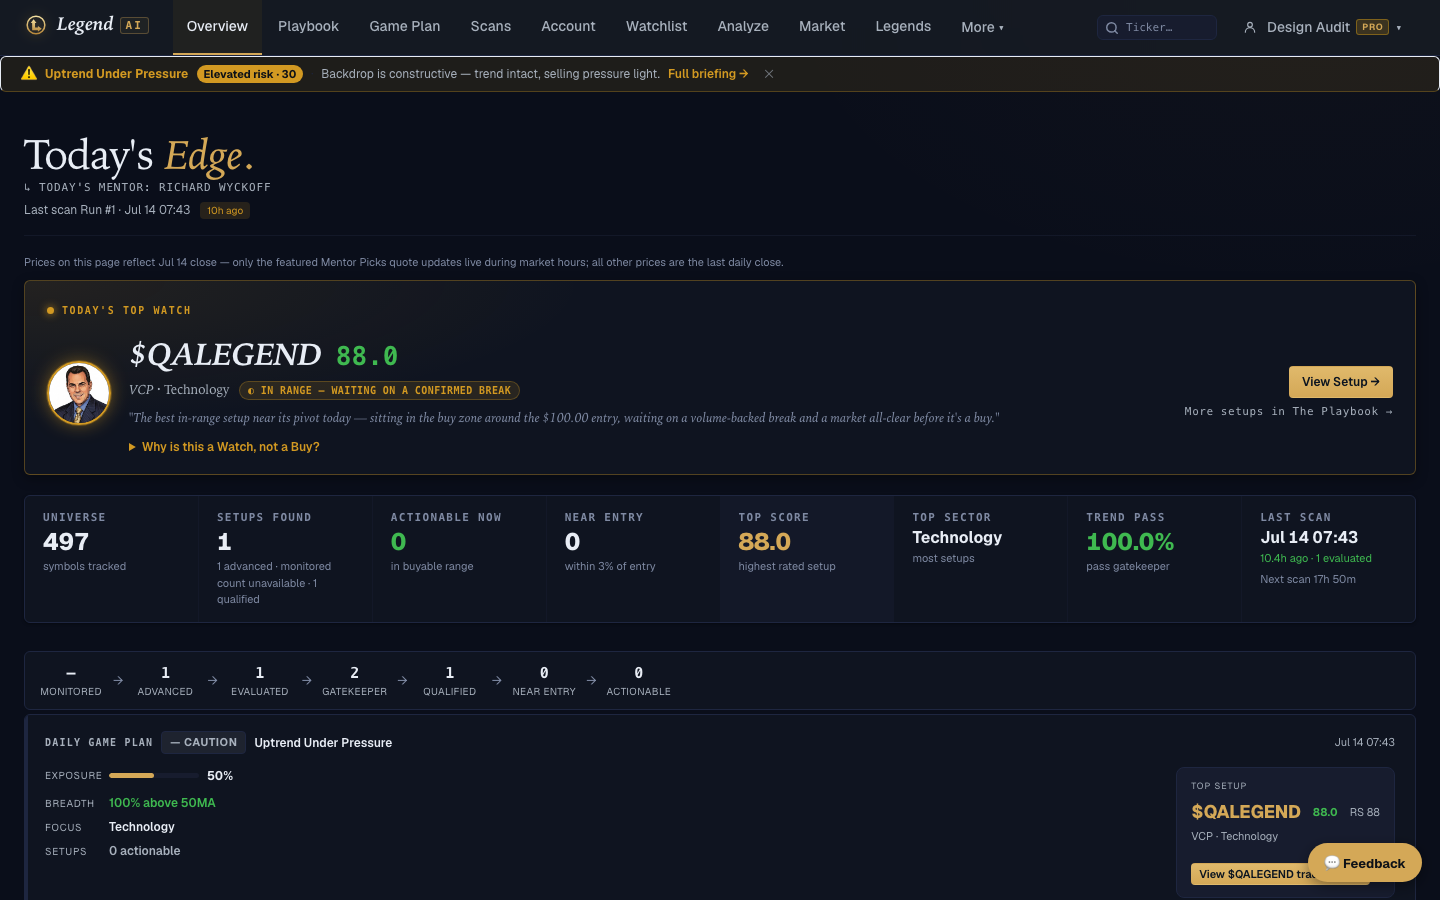Open the Legends tab
This screenshot has height=900, width=1440.
(903, 26)
